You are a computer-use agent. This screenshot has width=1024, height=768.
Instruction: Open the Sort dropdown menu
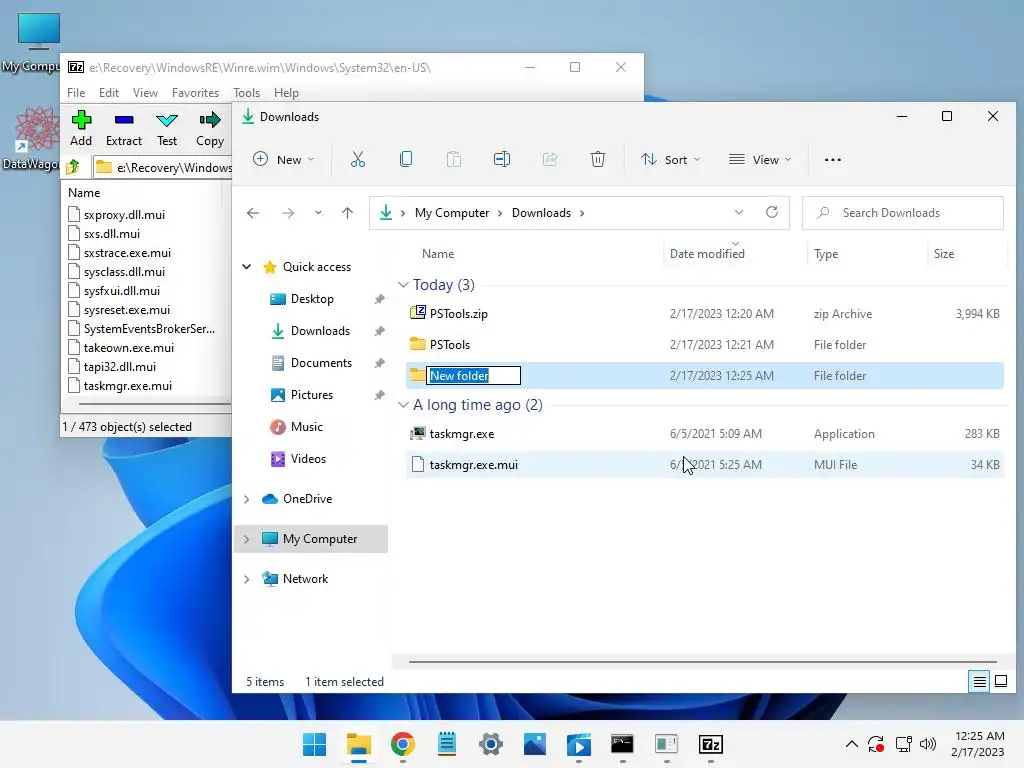(x=671, y=159)
